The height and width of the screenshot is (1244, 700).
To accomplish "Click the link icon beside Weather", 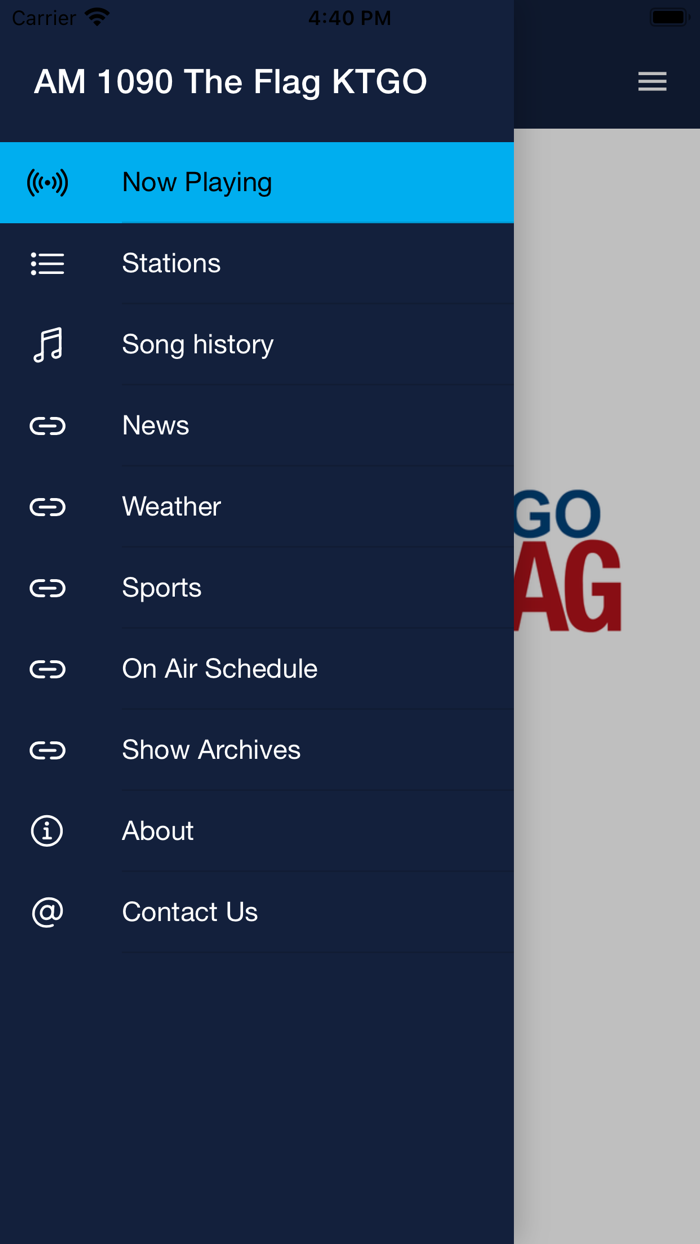I will (x=47, y=506).
